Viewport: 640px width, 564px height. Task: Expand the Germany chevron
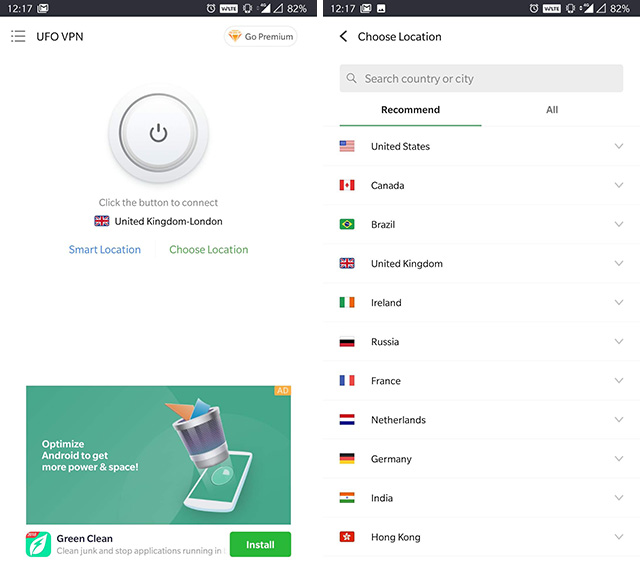(x=619, y=459)
